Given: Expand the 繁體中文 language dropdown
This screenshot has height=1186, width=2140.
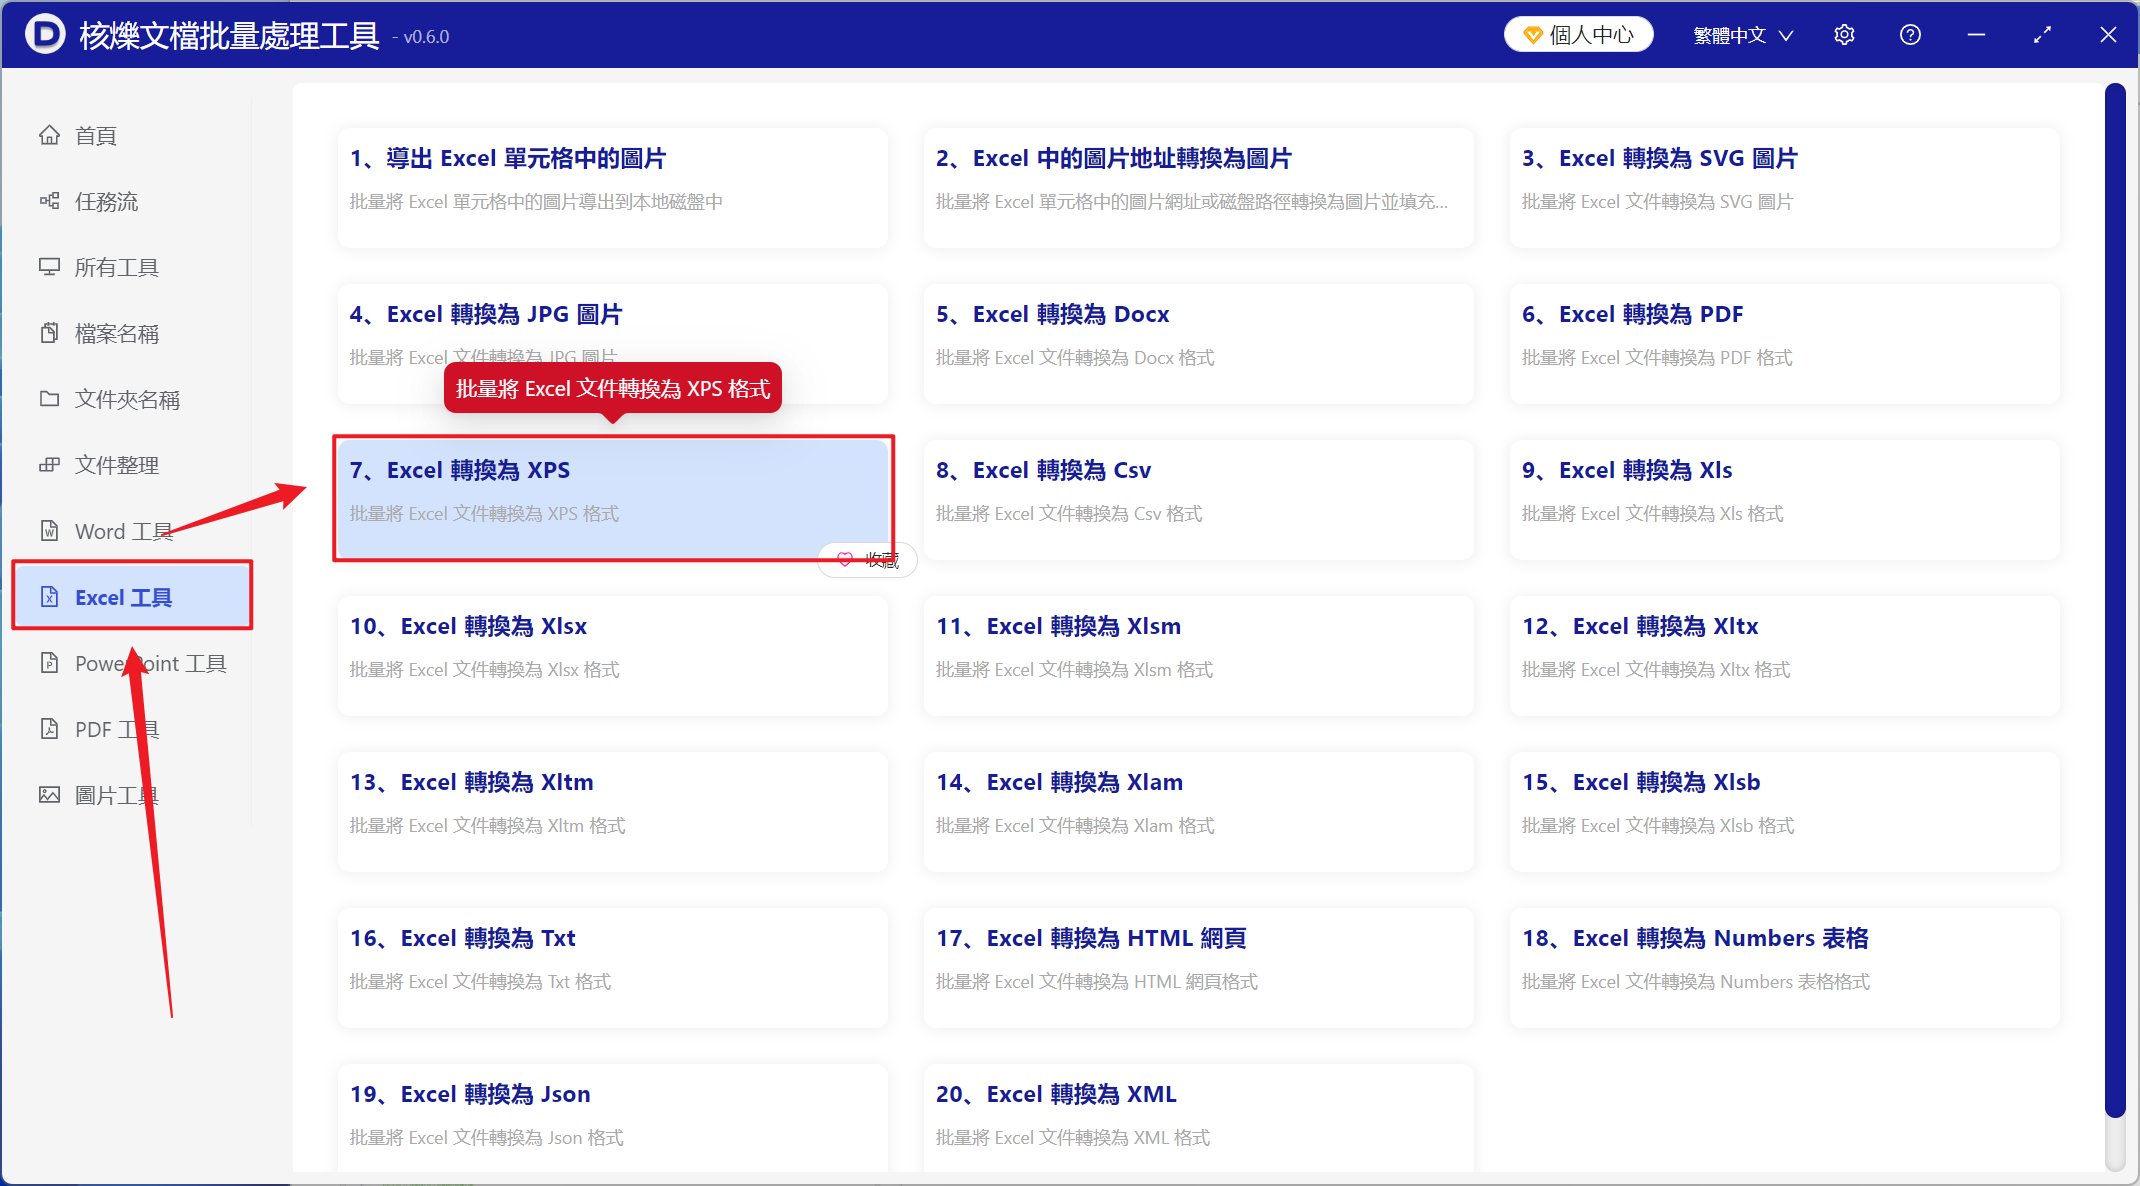Looking at the screenshot, I should (1743, 35).
